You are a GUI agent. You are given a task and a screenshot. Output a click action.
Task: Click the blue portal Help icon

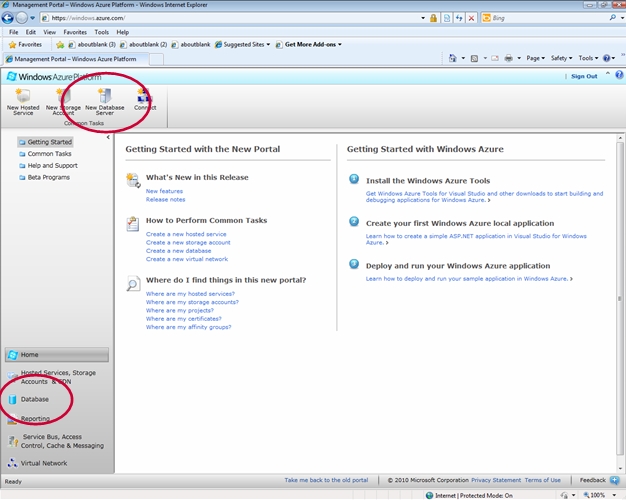click(619, 75)
